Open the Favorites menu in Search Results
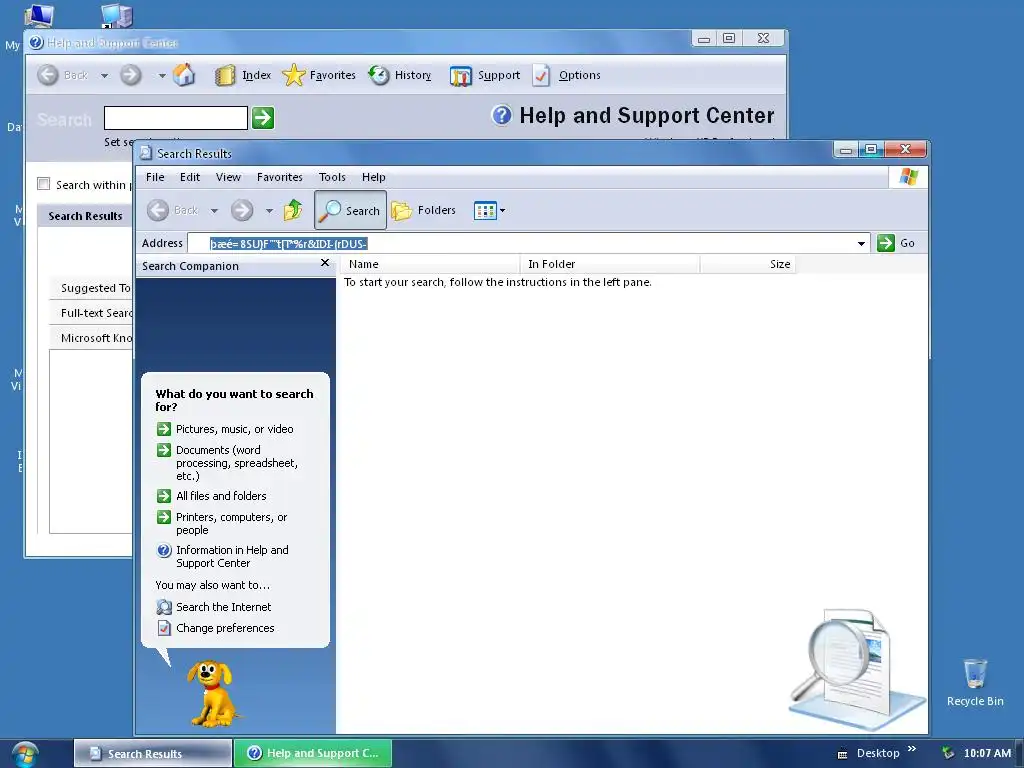The image size is (1024, 768). [x=280, y=177]
